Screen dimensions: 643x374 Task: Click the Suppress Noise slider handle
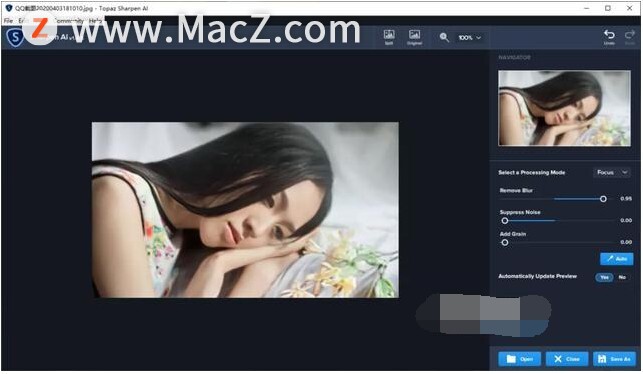pos(505,221)
